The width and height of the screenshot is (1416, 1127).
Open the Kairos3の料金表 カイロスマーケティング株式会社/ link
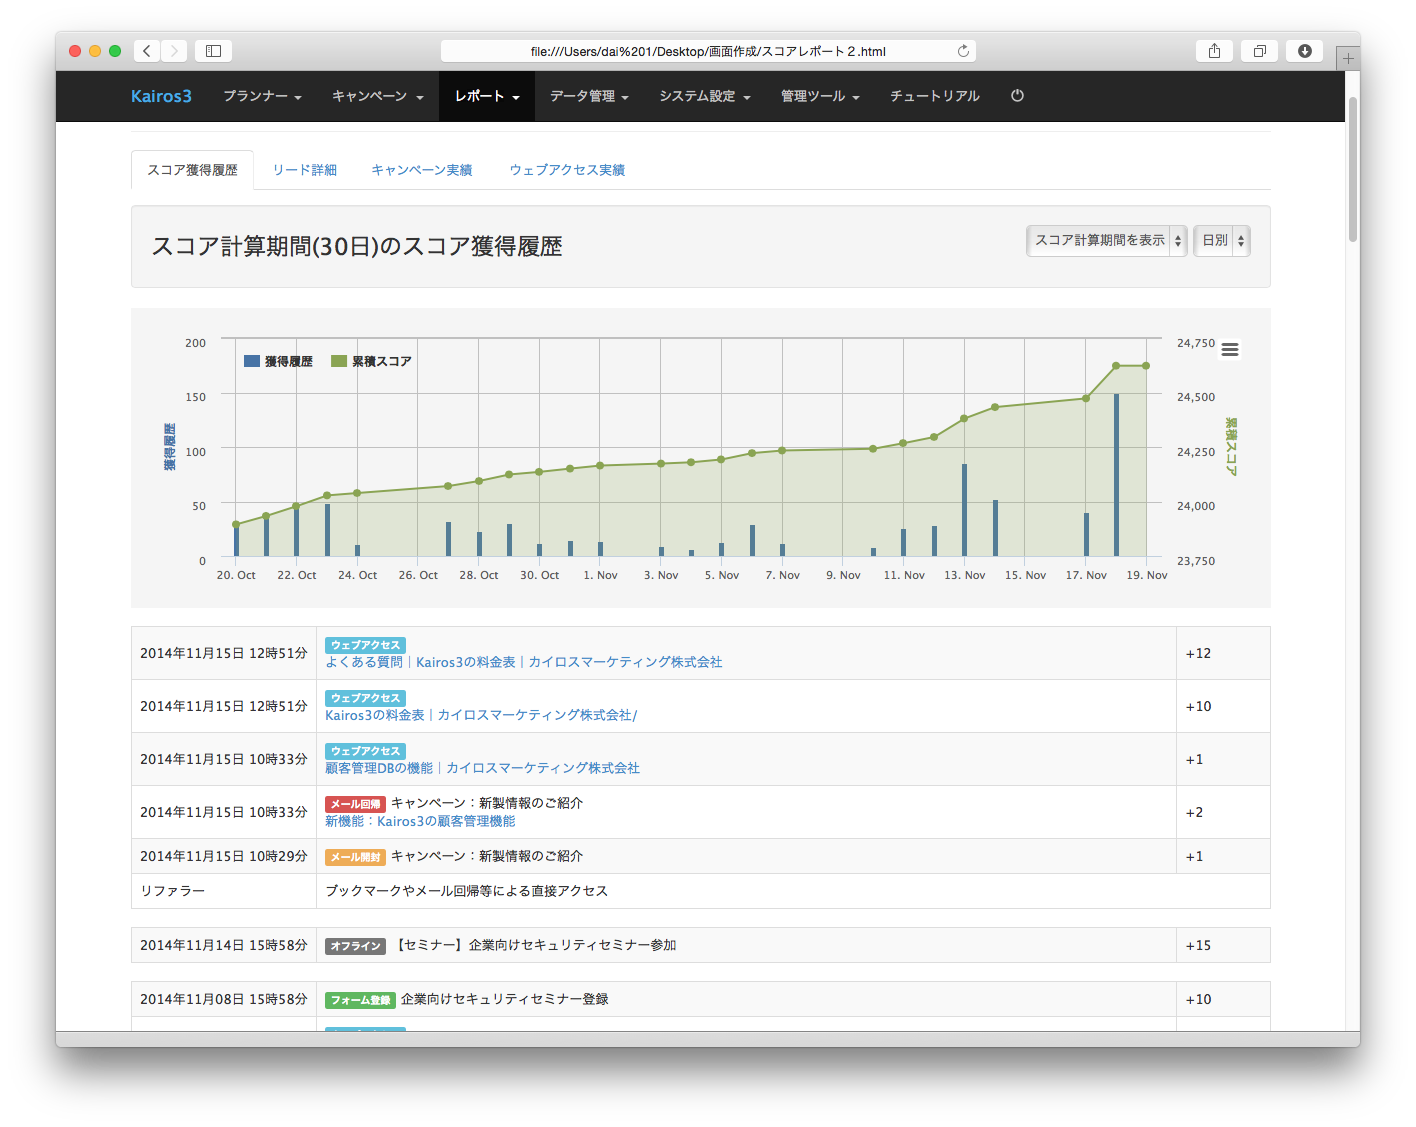coord(481,715)
